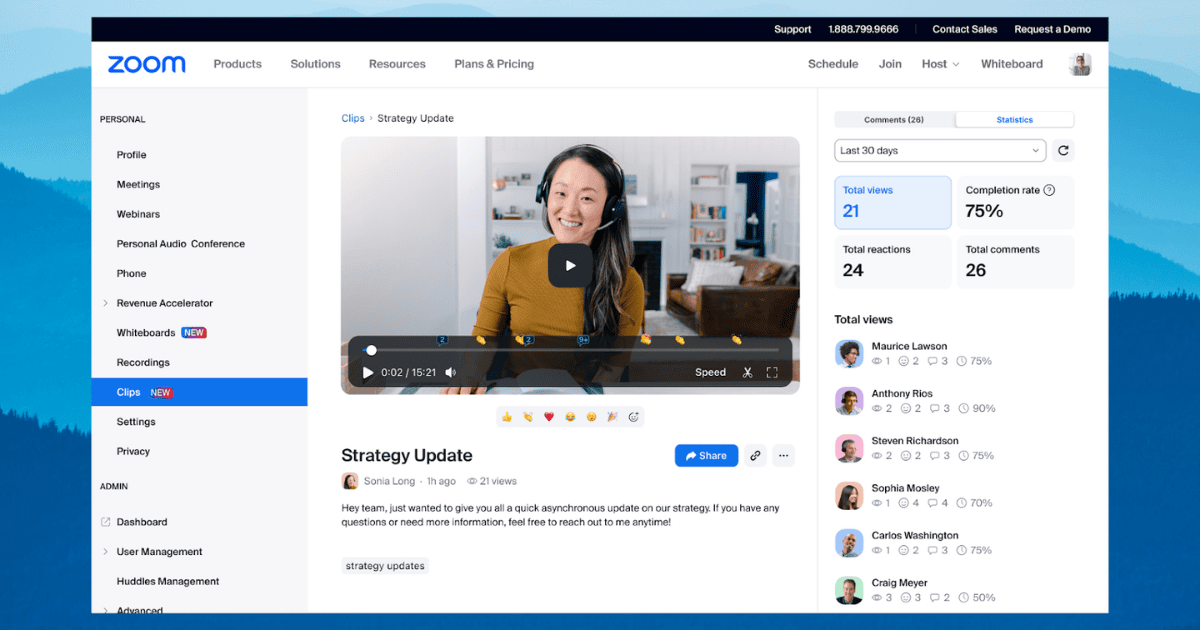Click Request a Demo link
Viewport: 1200px width, 630px height.
pos(1052,29)
